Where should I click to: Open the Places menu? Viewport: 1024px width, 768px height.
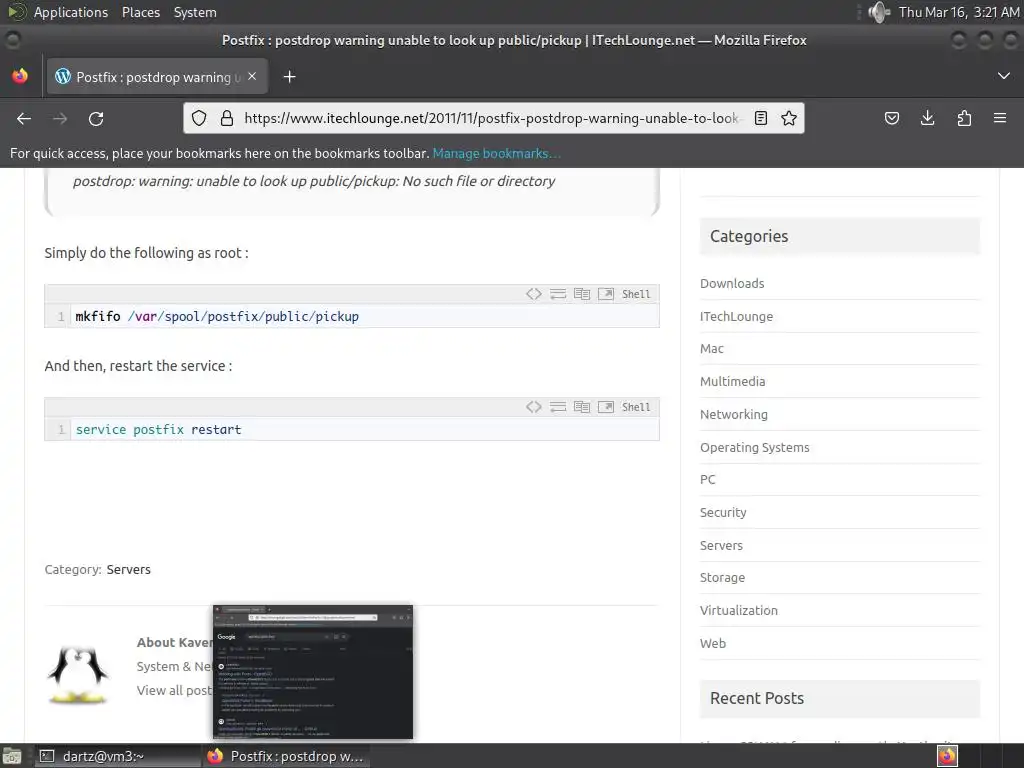(140, 12)
